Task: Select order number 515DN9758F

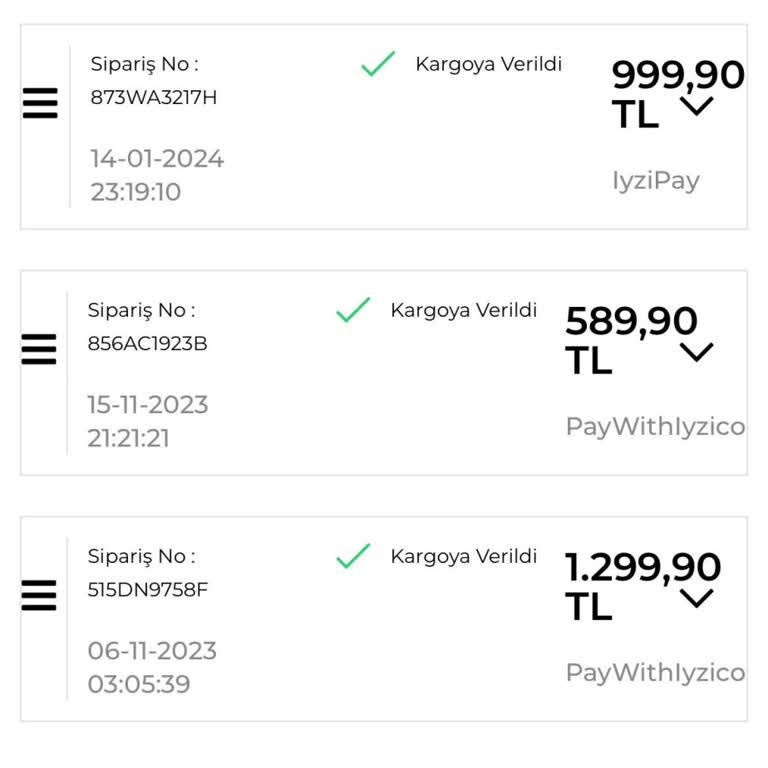Action: 147,590
